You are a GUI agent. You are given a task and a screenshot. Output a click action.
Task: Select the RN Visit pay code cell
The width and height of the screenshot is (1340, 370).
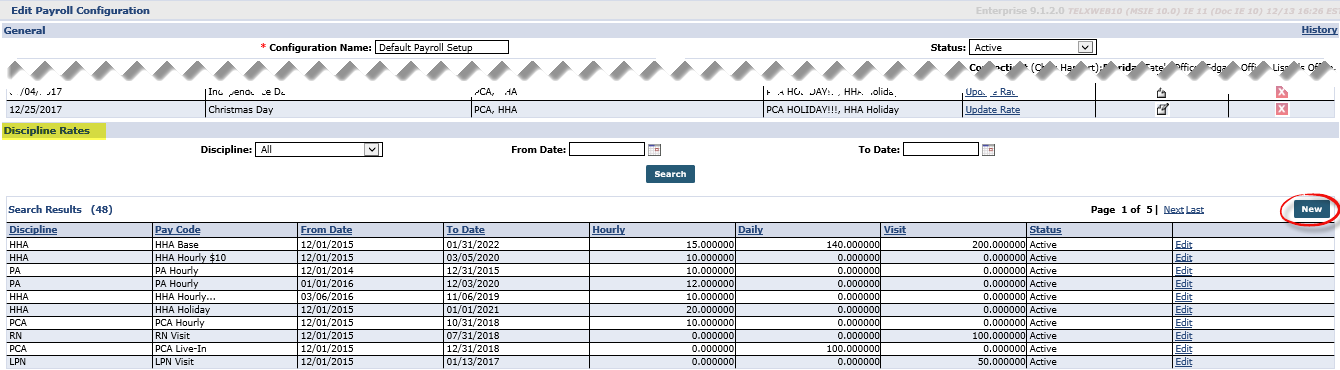[x=225, y=335]
